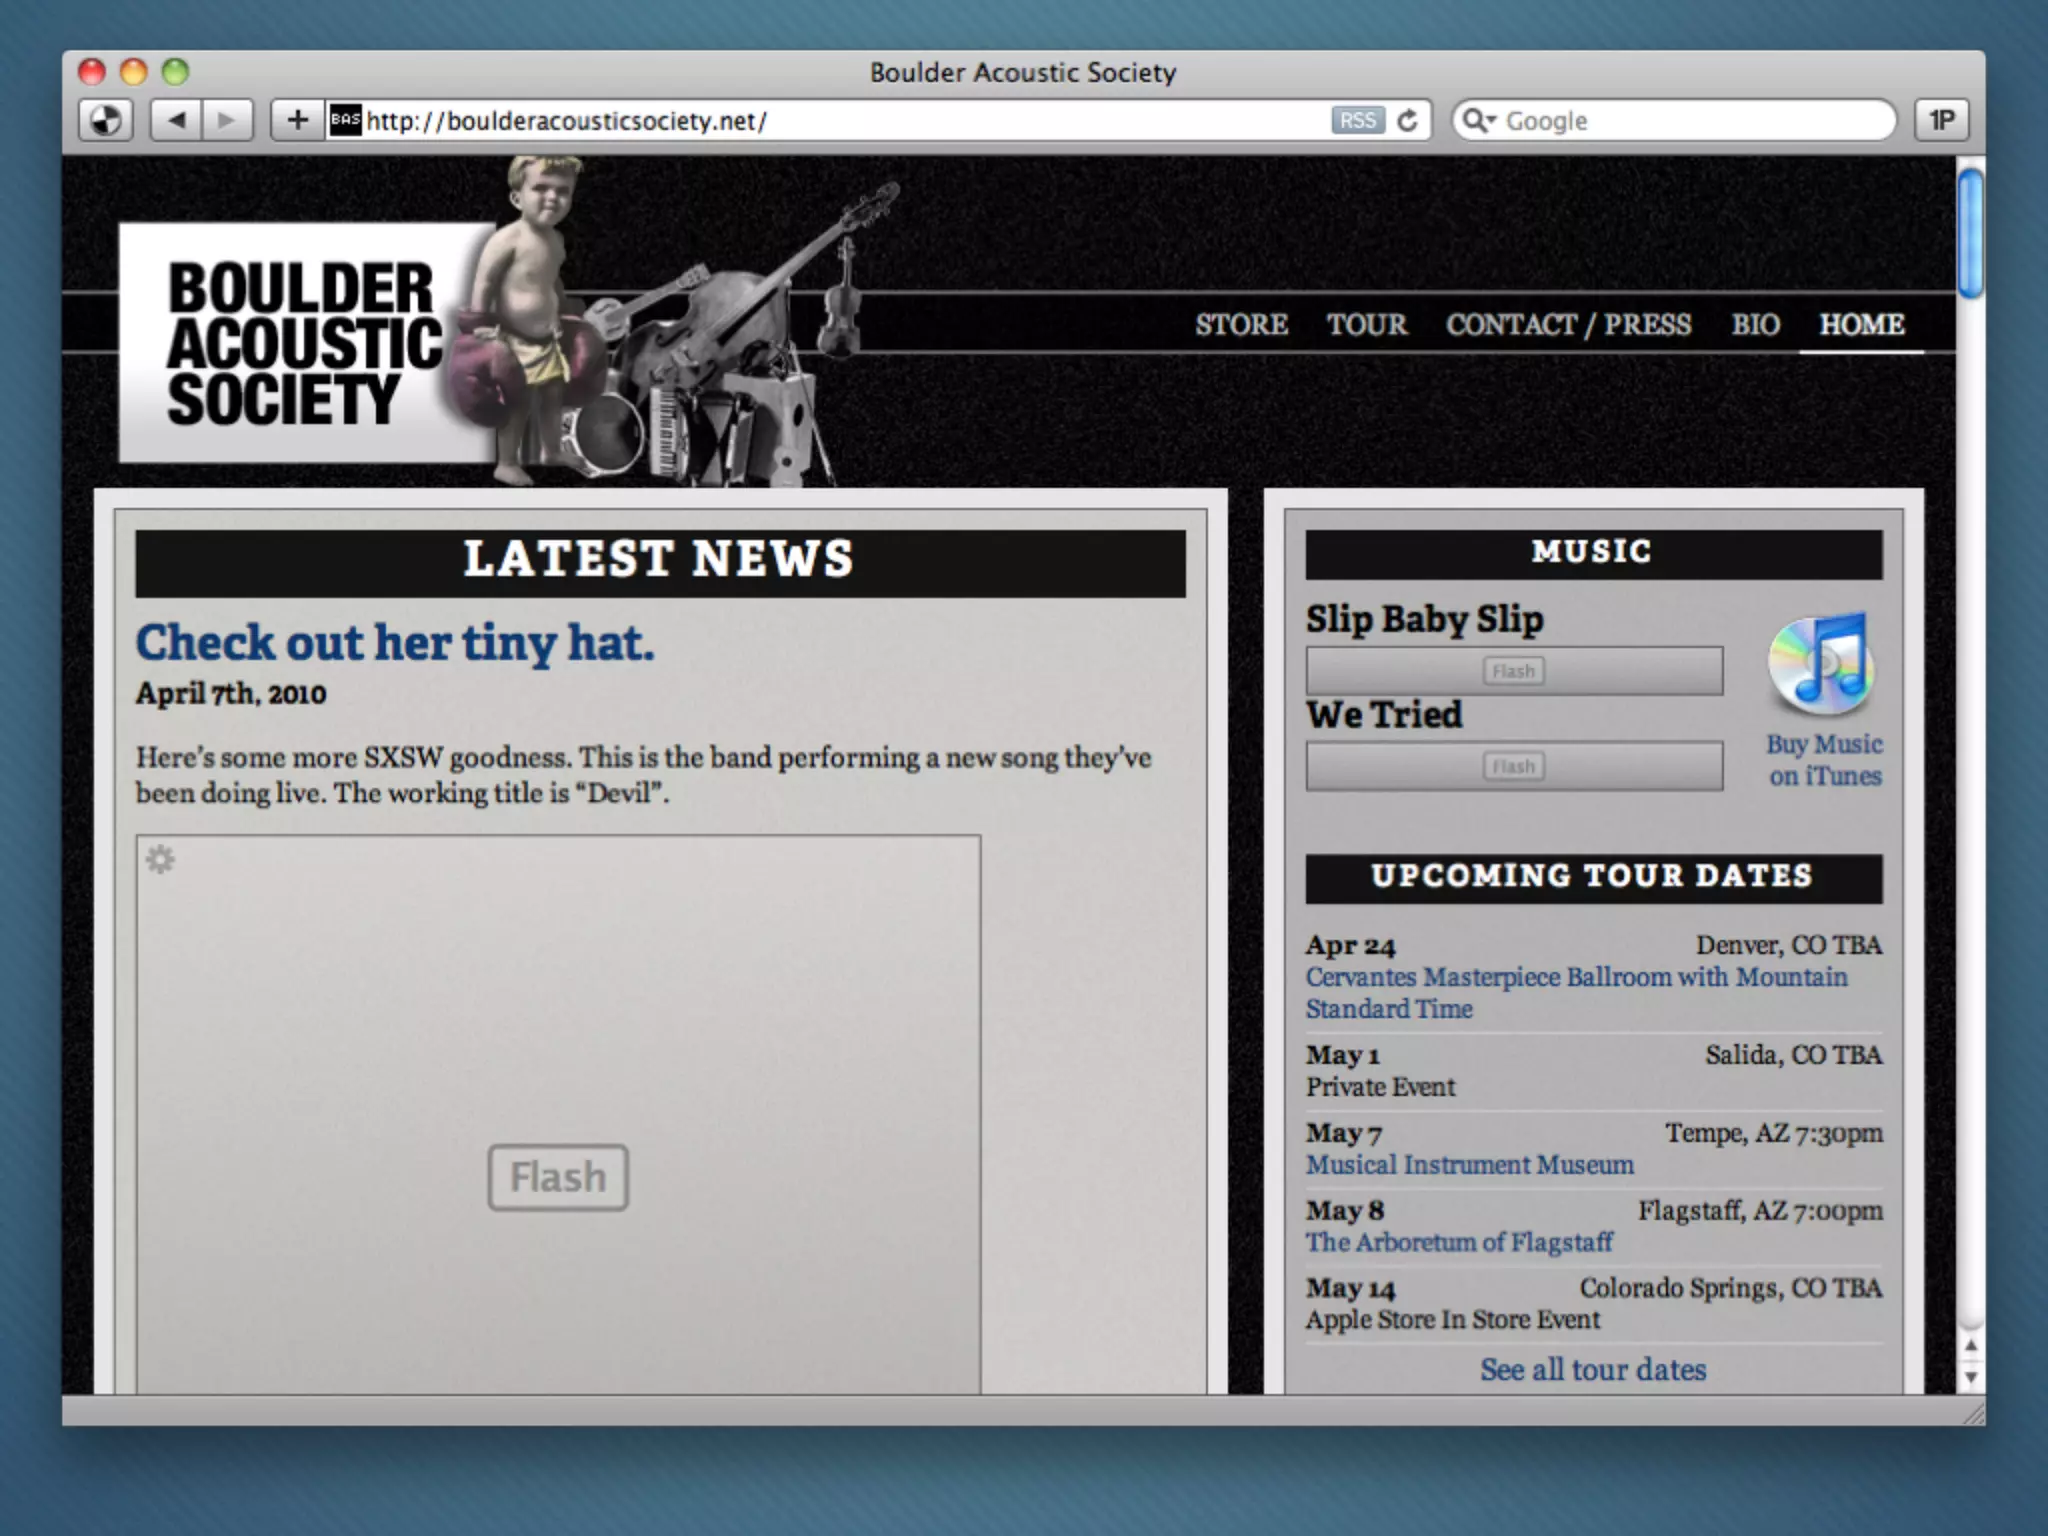Expand the Google search magnifier dropdown

[1479, 121]
